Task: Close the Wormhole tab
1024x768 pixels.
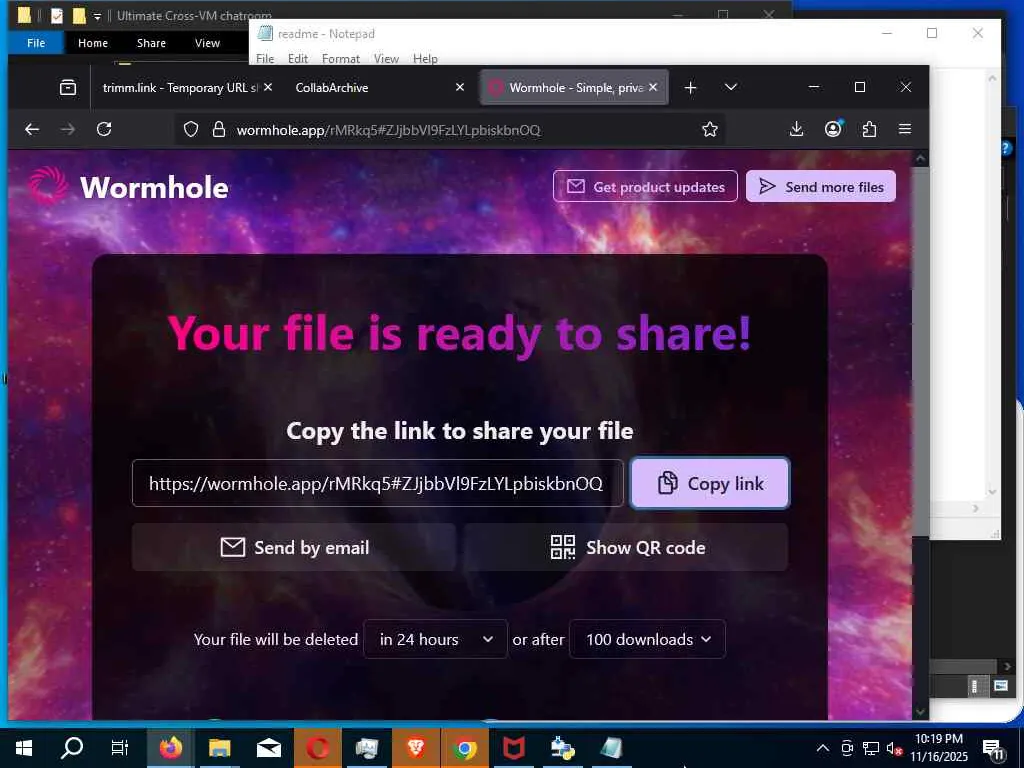Action: pyautogui.click(x=653, y=87)
